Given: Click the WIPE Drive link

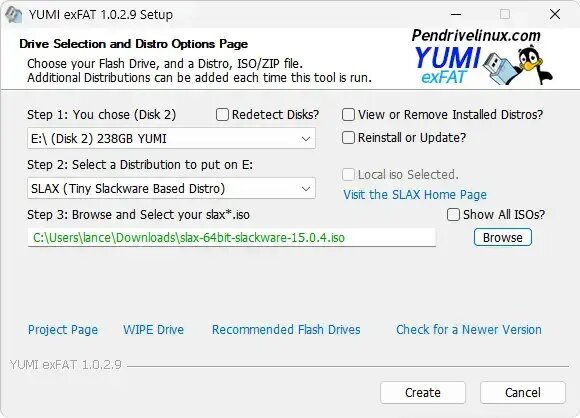Looking at the screenshot, I should tap(154, 330).
